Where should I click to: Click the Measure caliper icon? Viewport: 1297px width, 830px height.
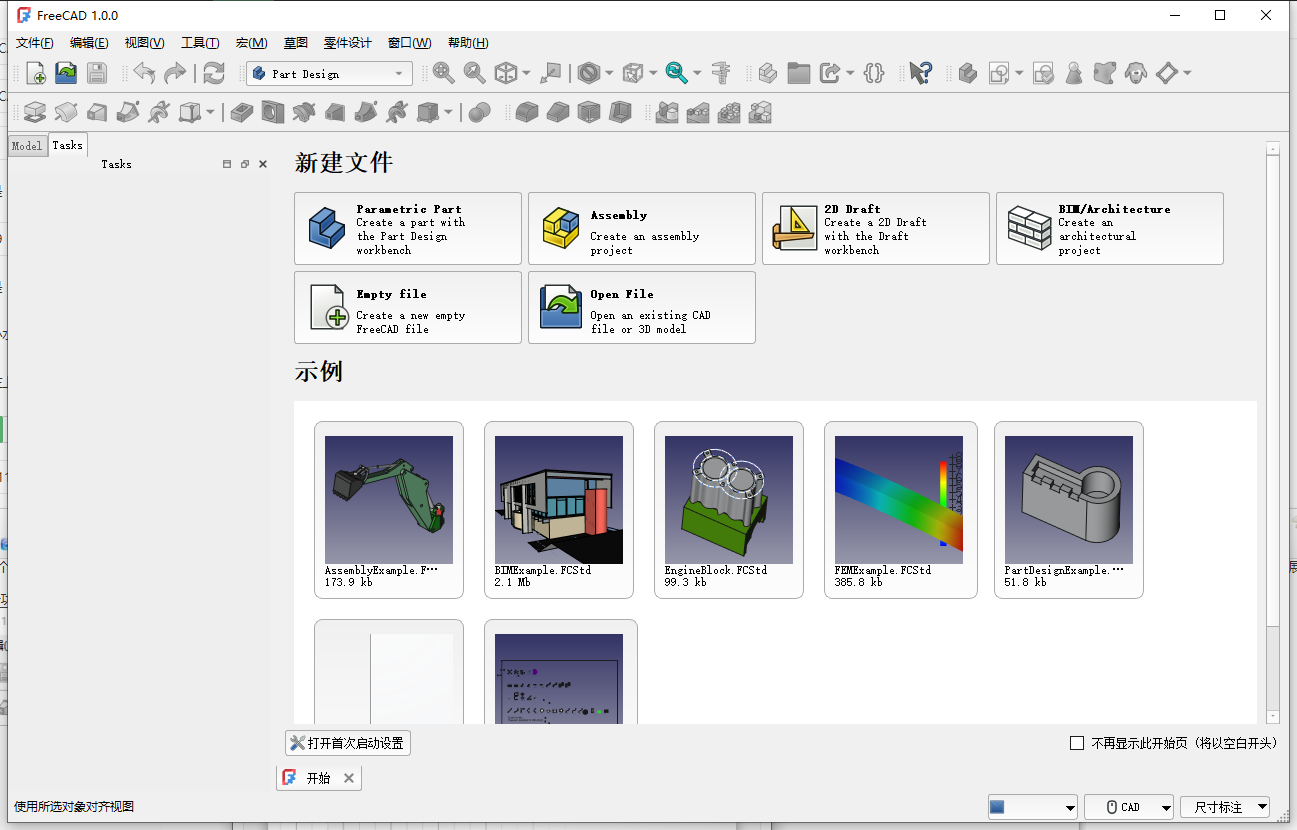(x=721, y=73)
